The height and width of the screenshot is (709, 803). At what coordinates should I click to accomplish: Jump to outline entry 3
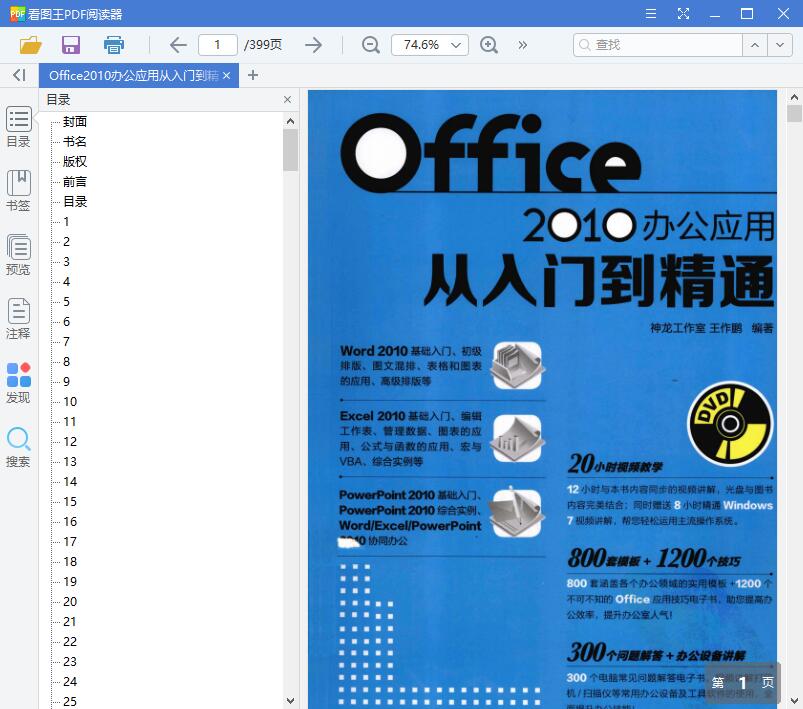tap(66, 261)
